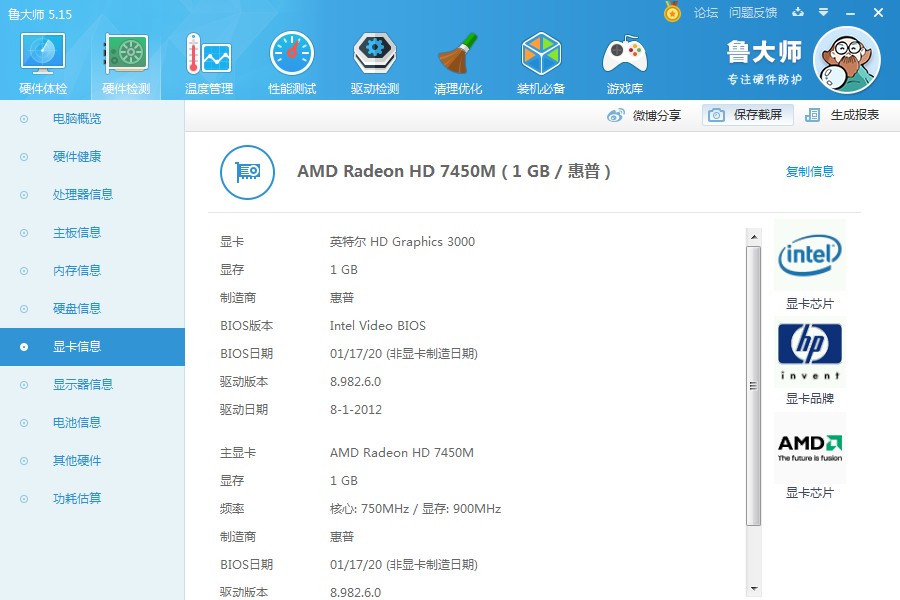
Task: Click the Intel logo thumbnail
Action: tap(810, 255)
